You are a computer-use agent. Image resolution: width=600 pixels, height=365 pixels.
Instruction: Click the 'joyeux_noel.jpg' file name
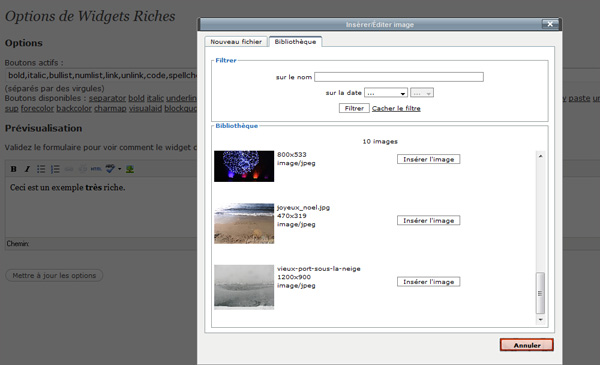[x=303, y=208]
